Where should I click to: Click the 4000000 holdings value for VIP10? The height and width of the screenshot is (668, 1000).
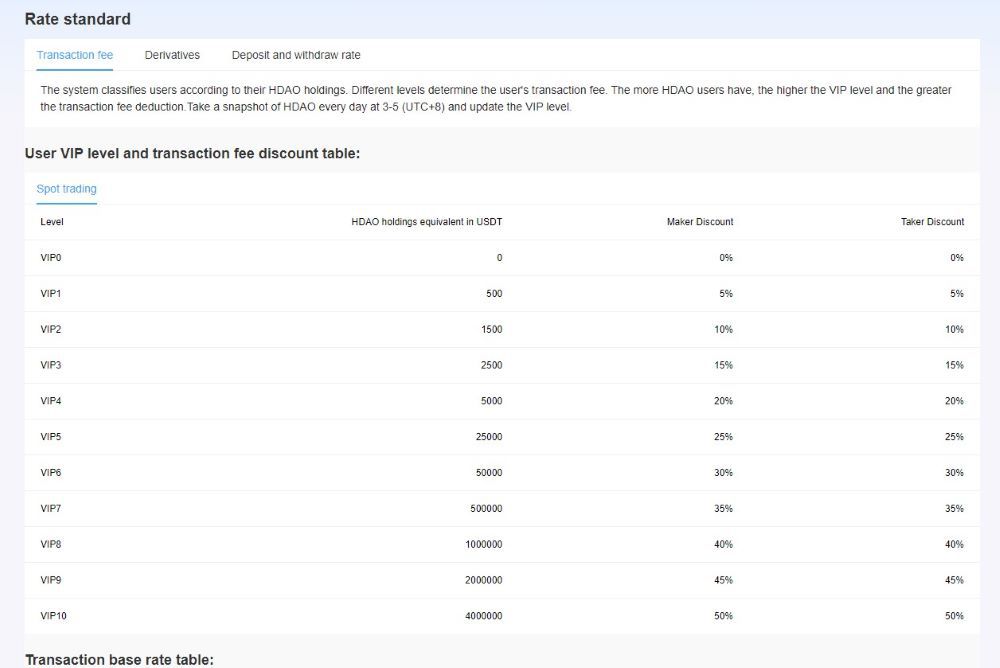484,616
